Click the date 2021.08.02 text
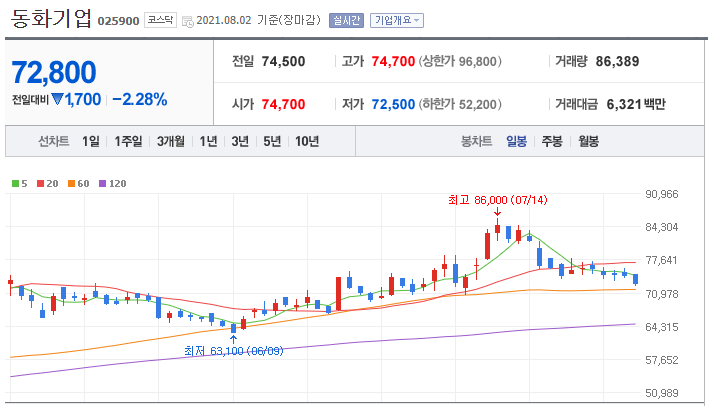Viewport: 708px width, 406px height. [224, 20]
